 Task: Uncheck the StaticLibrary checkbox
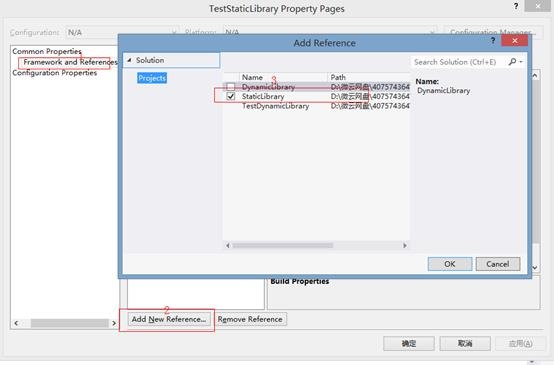230,96
